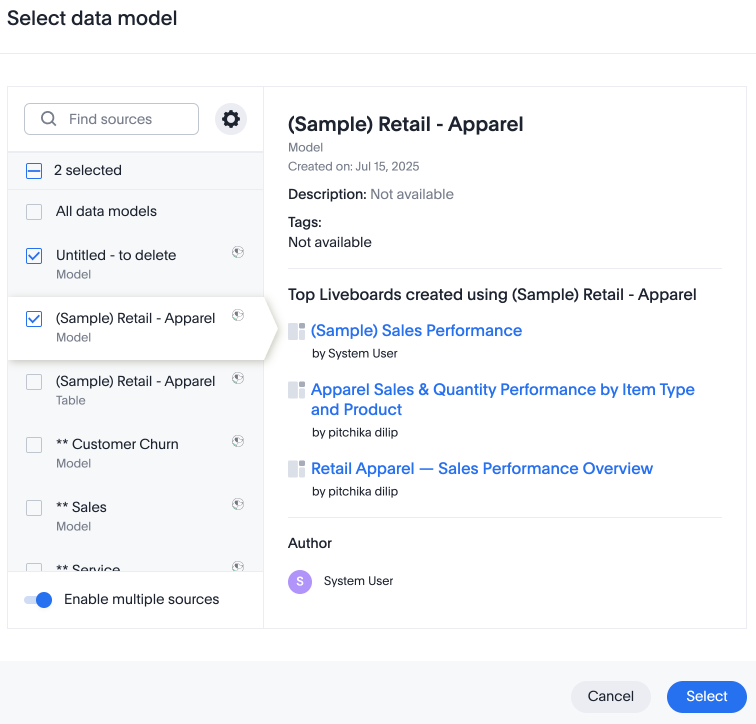Open Apparel Sales & Quantity Performance by Item Type link
Screen dimensions: 756x724
[x=502, y=400]
